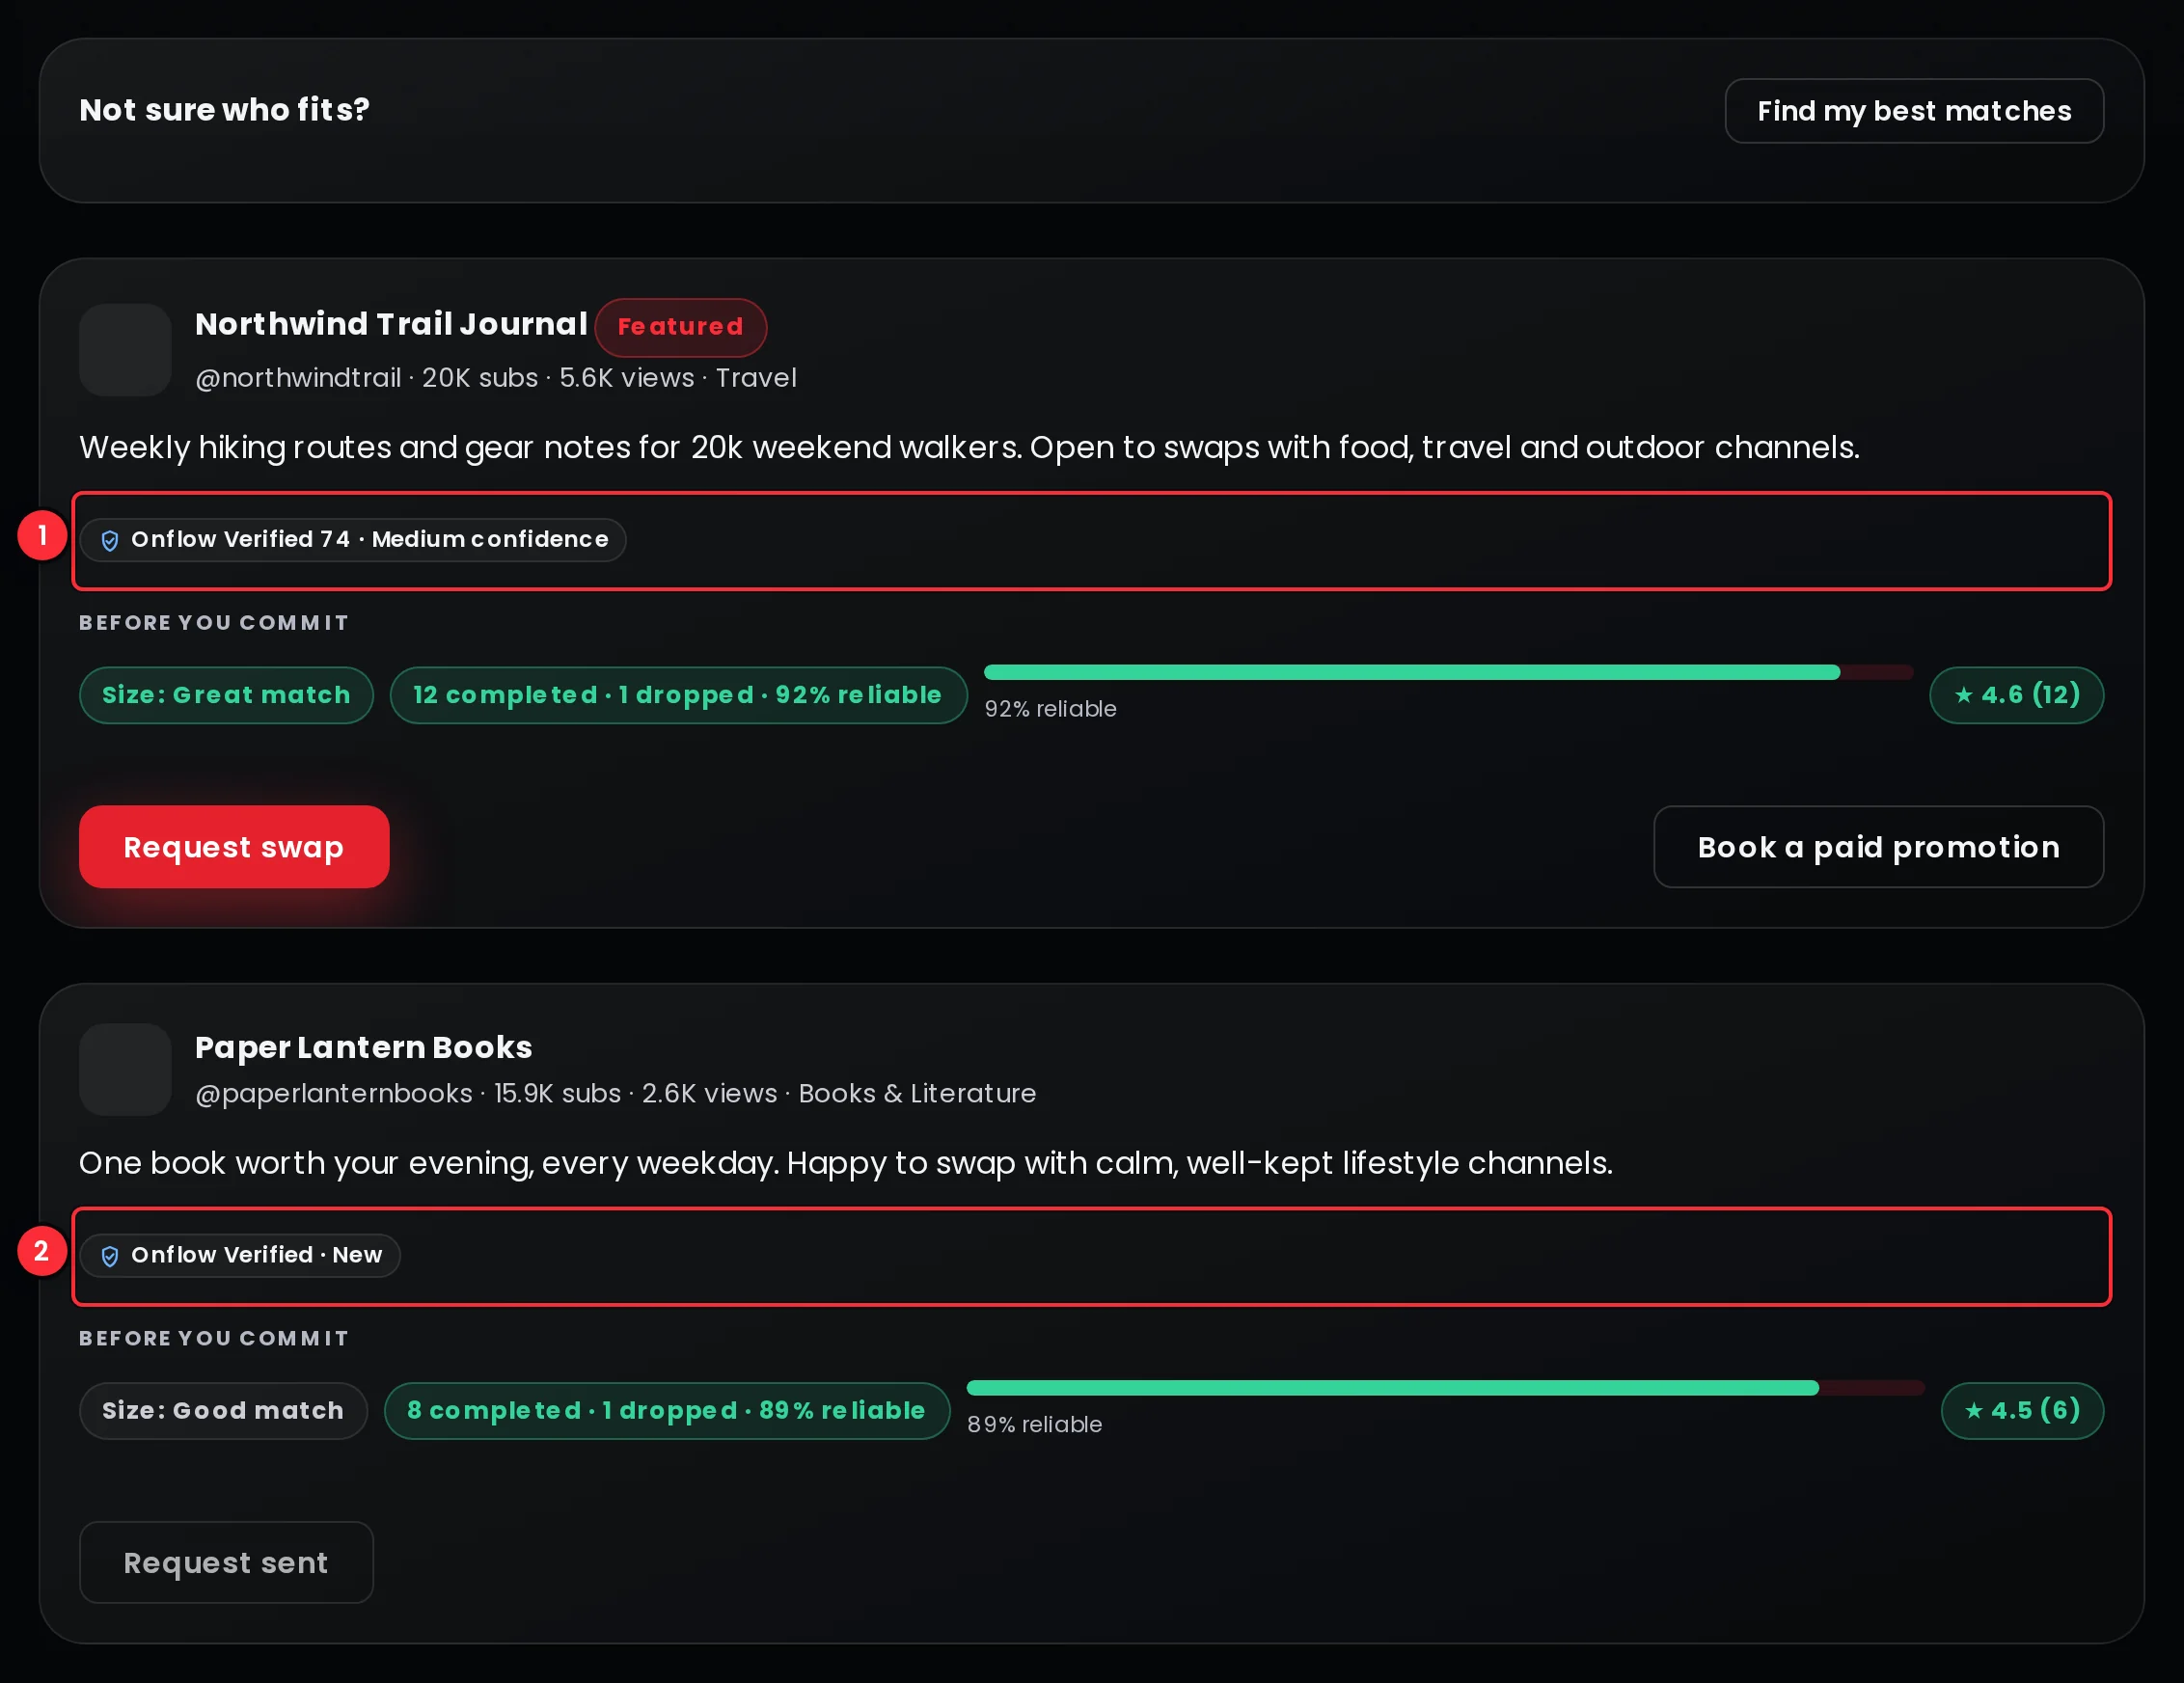Click 89% reliable label under bar
The width and height of the screenshot is (2184, 1683).
click(1034, 1425)
